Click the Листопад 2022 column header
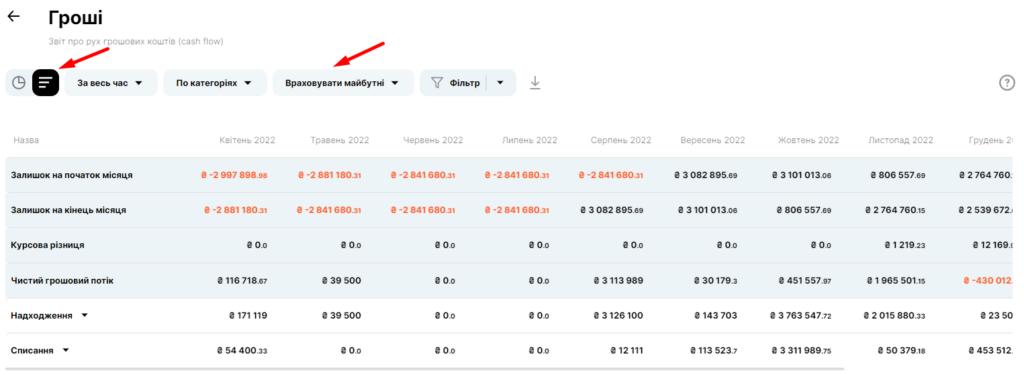 [x=901, y=140]
